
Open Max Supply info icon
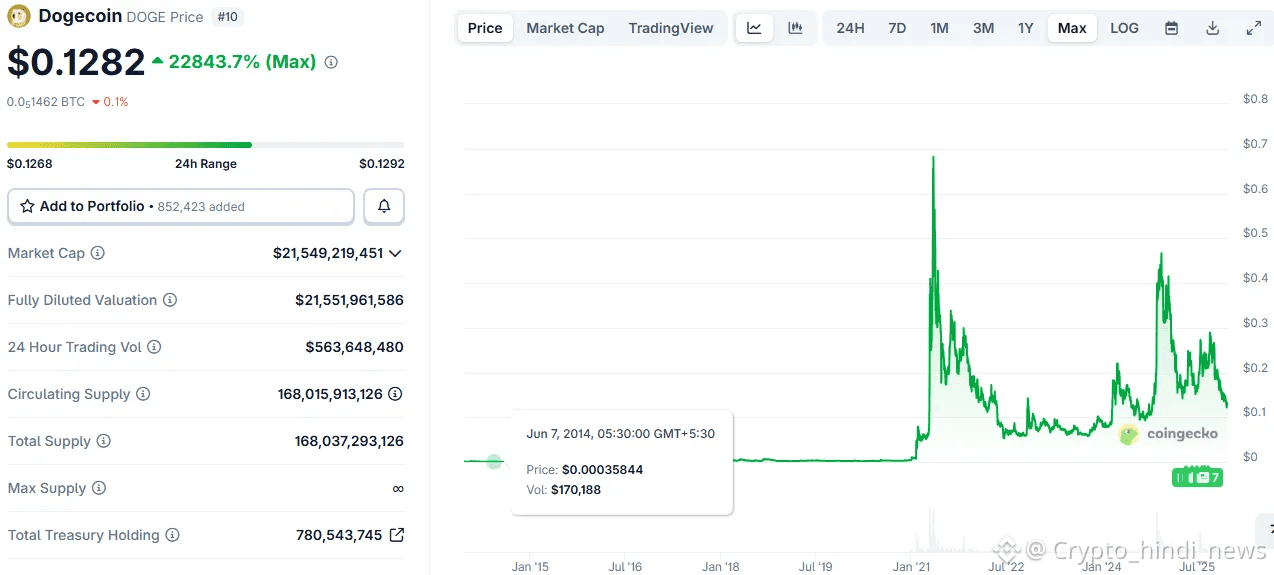click(98, 488)
